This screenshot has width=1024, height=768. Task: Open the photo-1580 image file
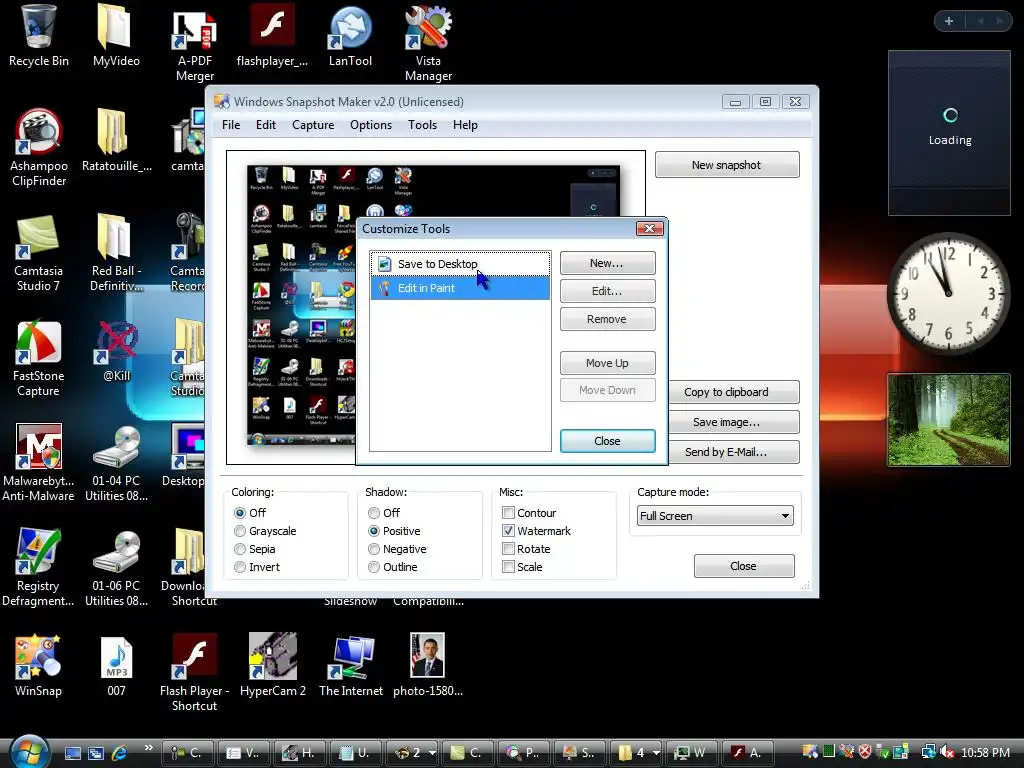click(428, 666)
